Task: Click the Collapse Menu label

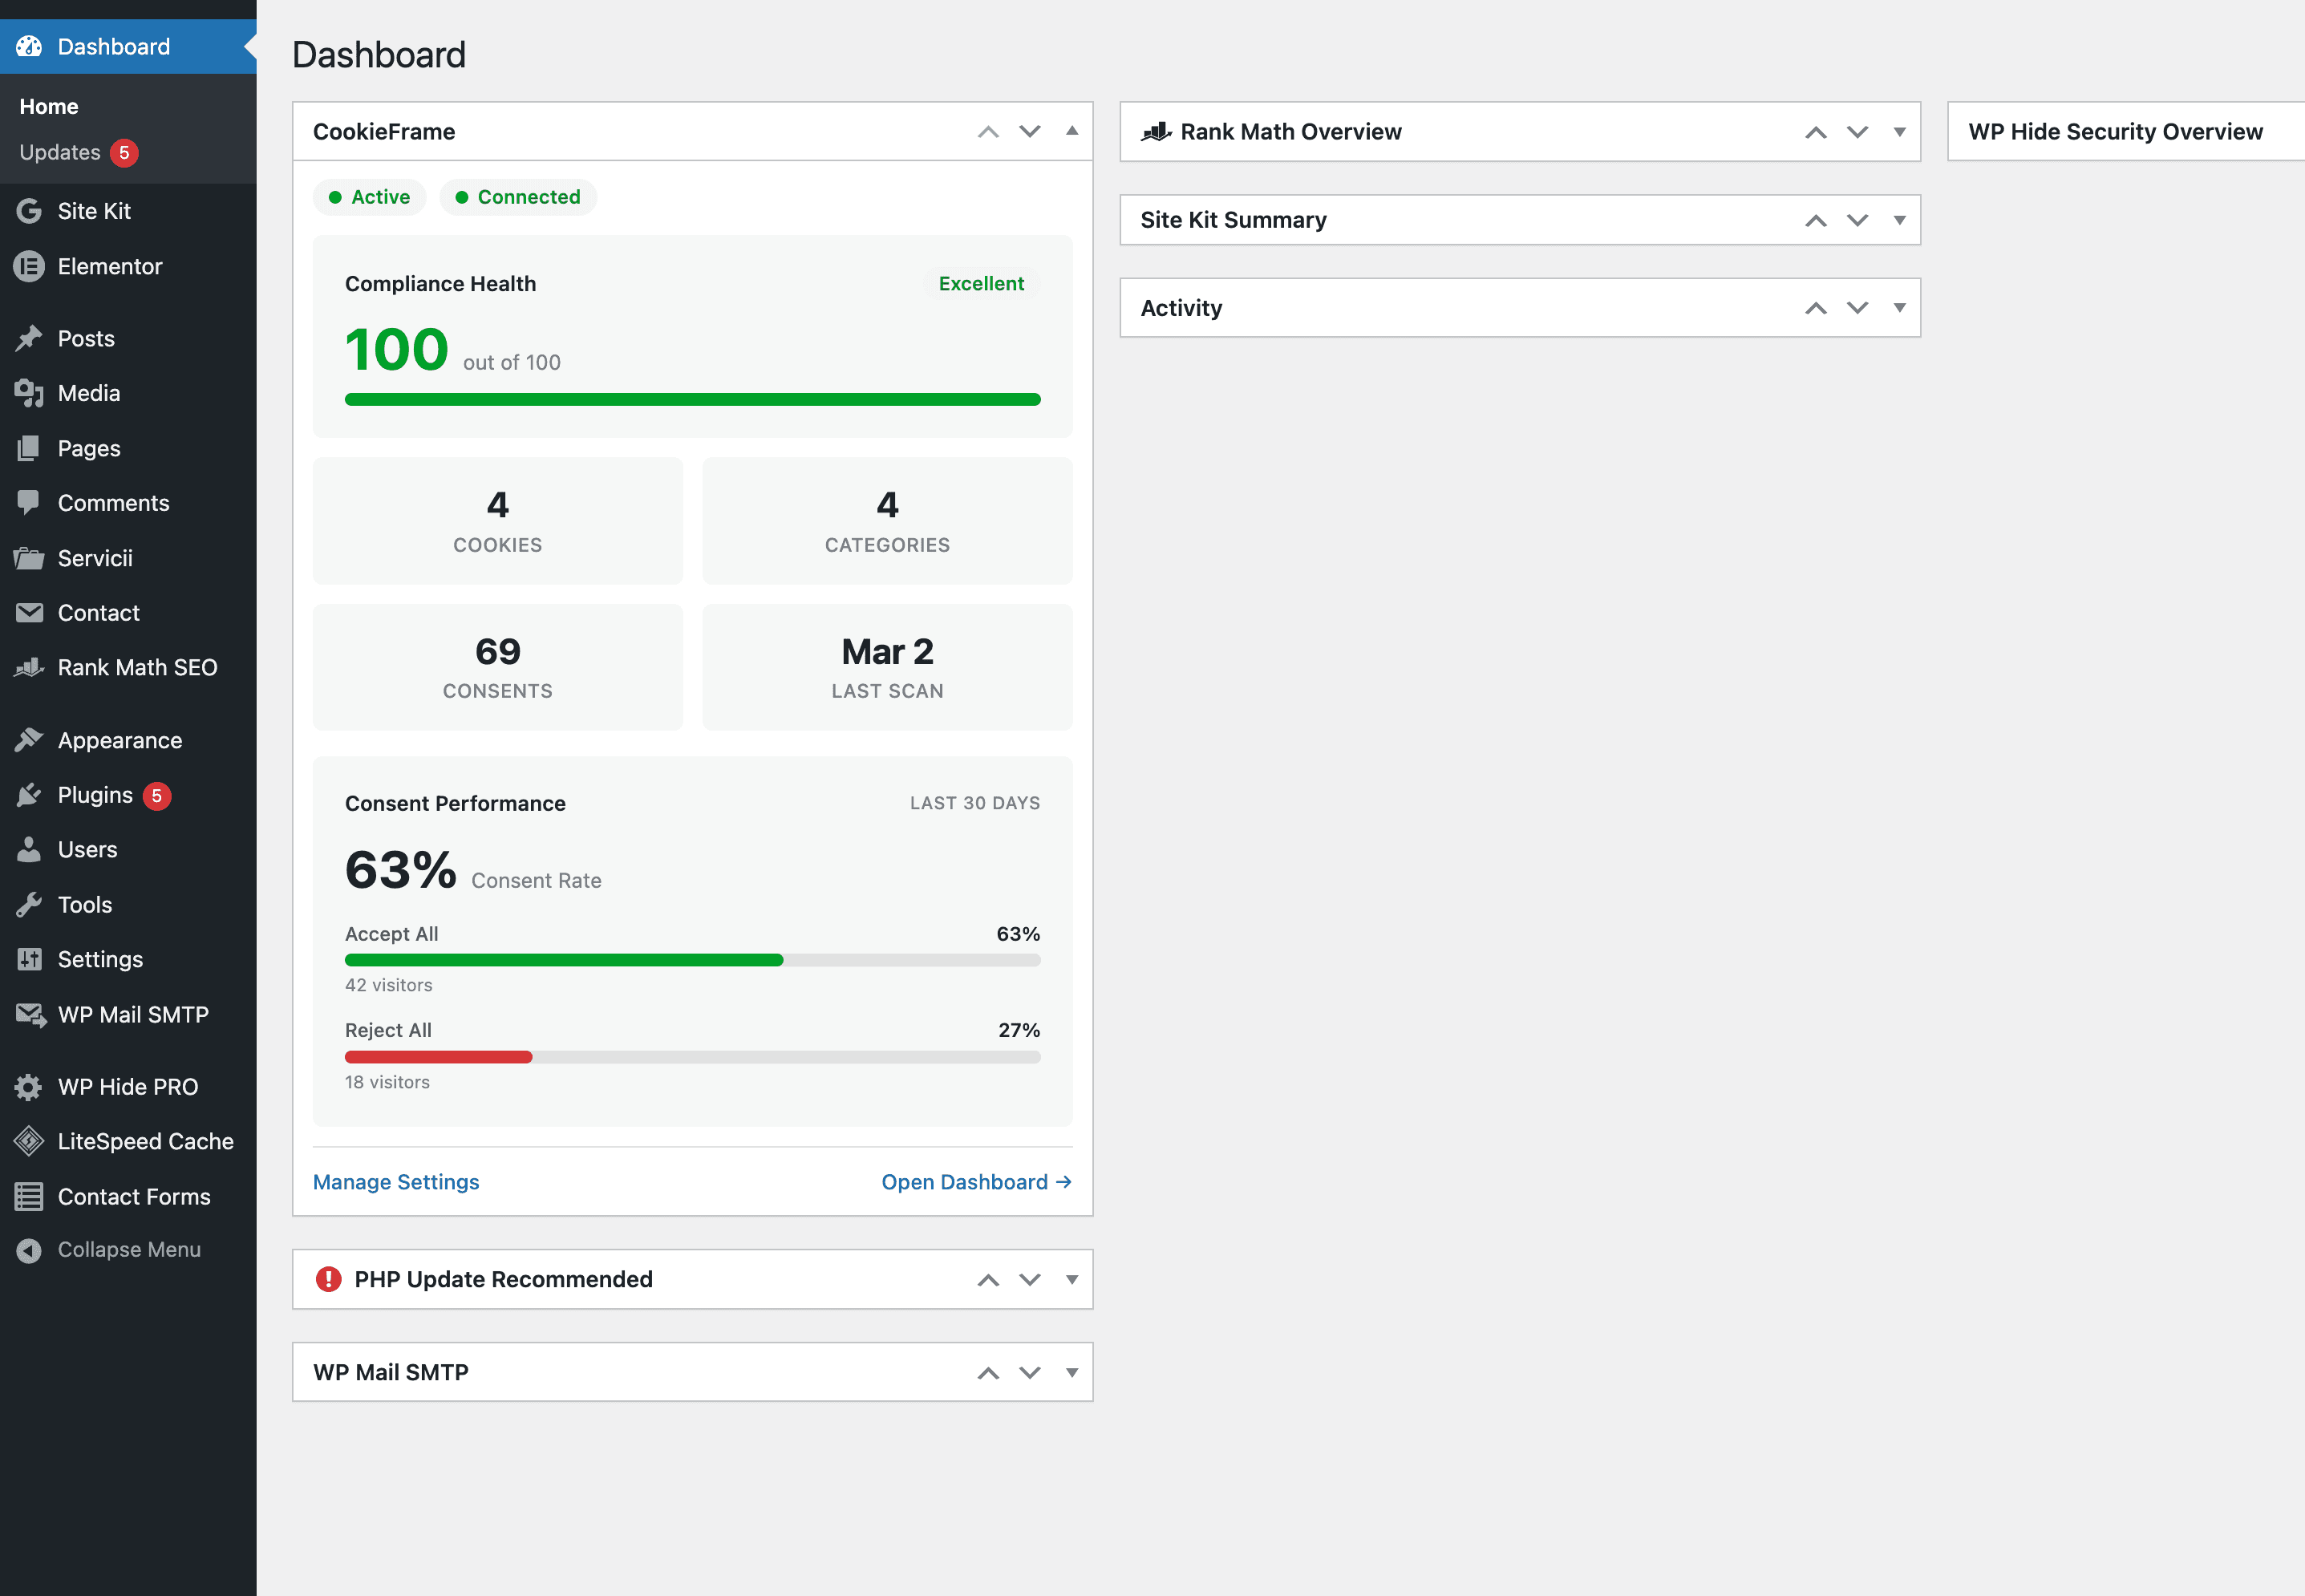Action: tap(129, 1250)
